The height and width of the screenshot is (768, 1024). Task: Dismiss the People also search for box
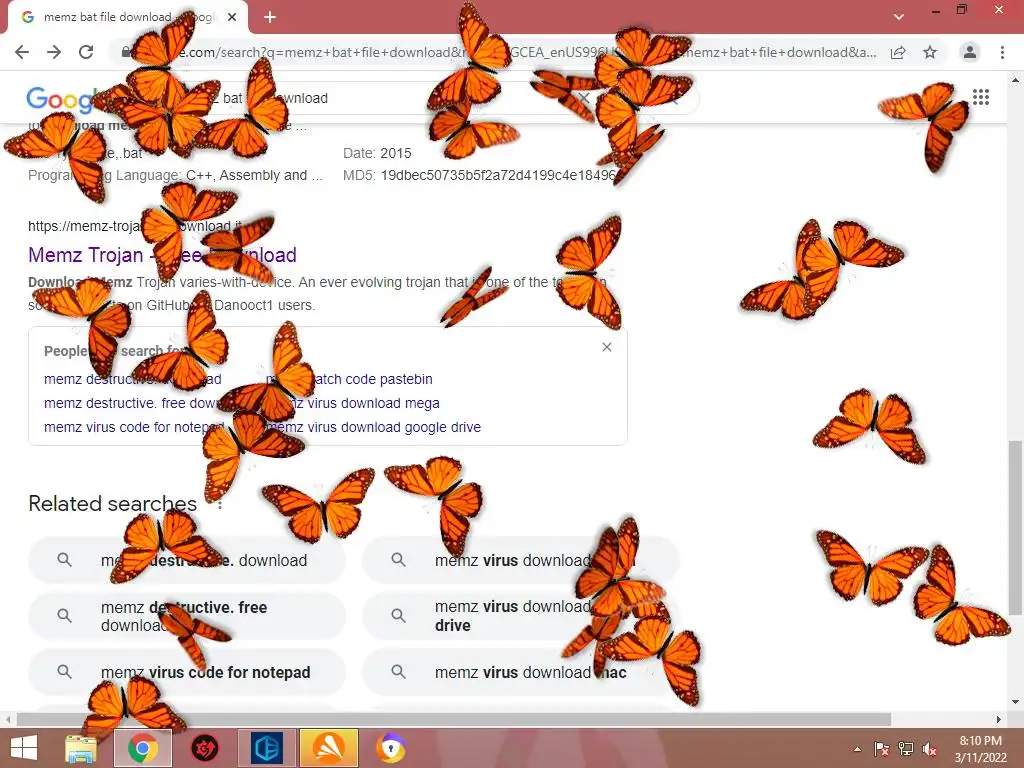click(x=607, y=347)
